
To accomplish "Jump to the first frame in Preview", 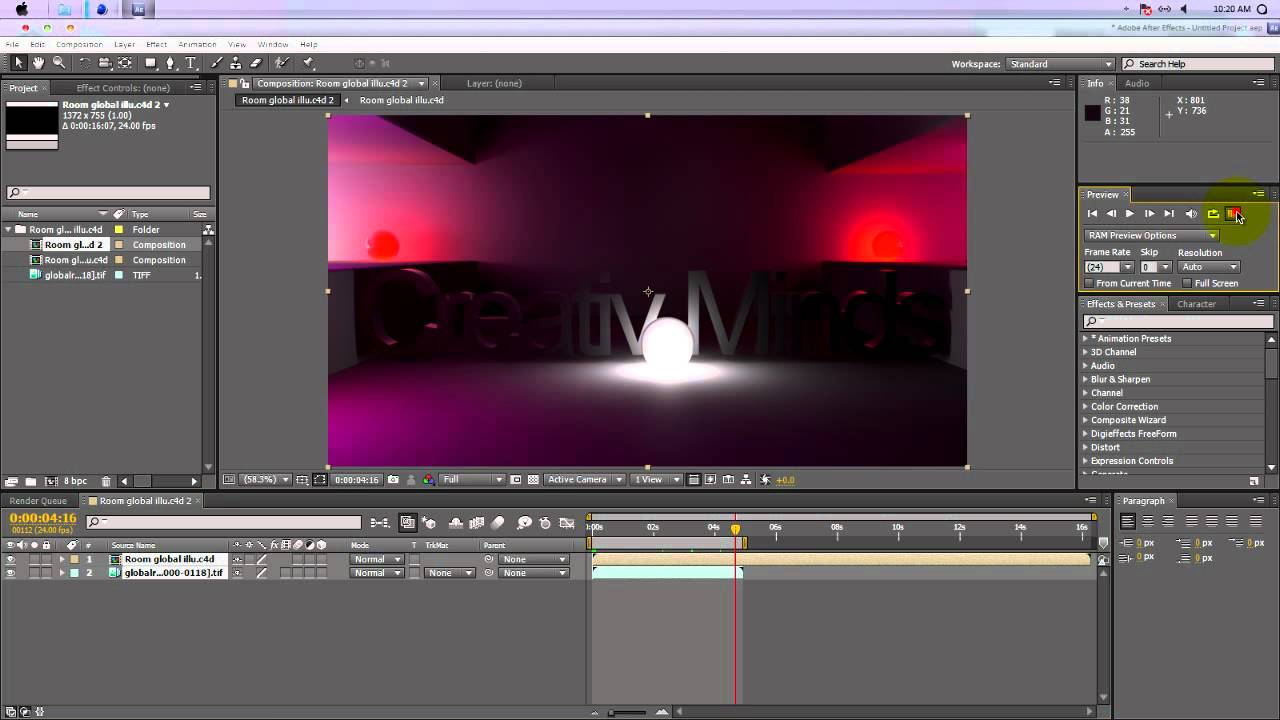I will click(x=1092, y=214).
